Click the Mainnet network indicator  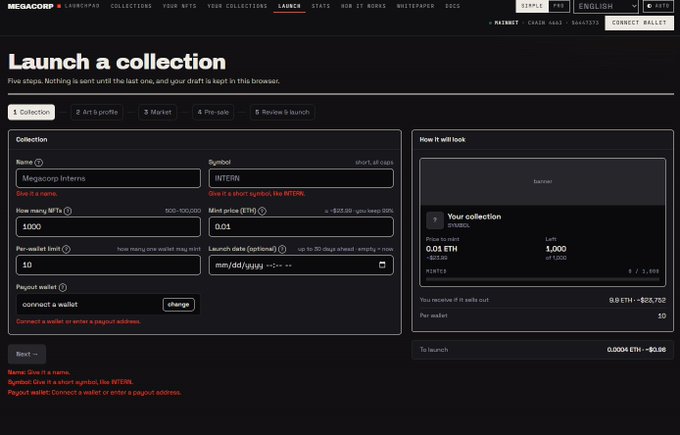[x=504, y=23]
